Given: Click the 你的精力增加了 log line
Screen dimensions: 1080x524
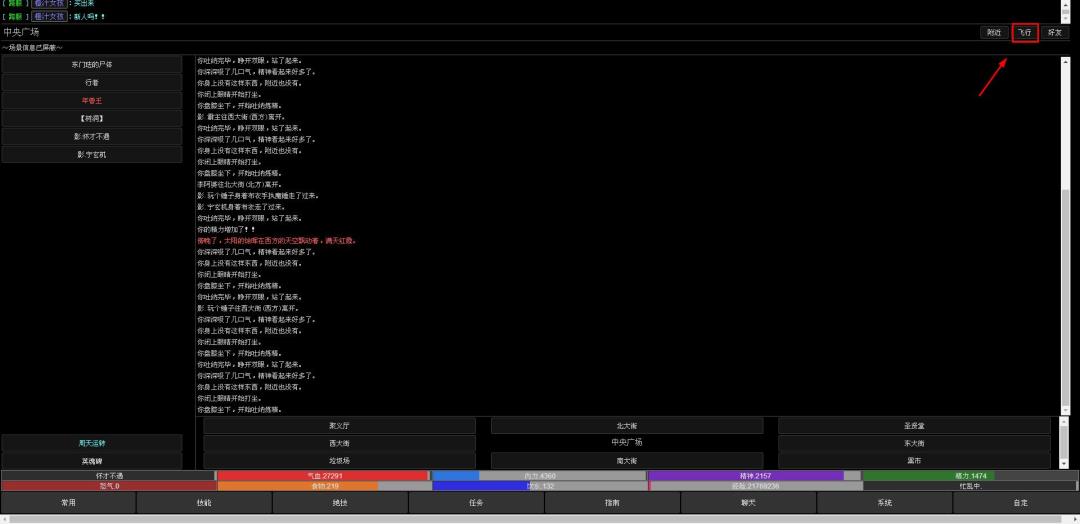Looking at the screenshot, I should point(227,229).
